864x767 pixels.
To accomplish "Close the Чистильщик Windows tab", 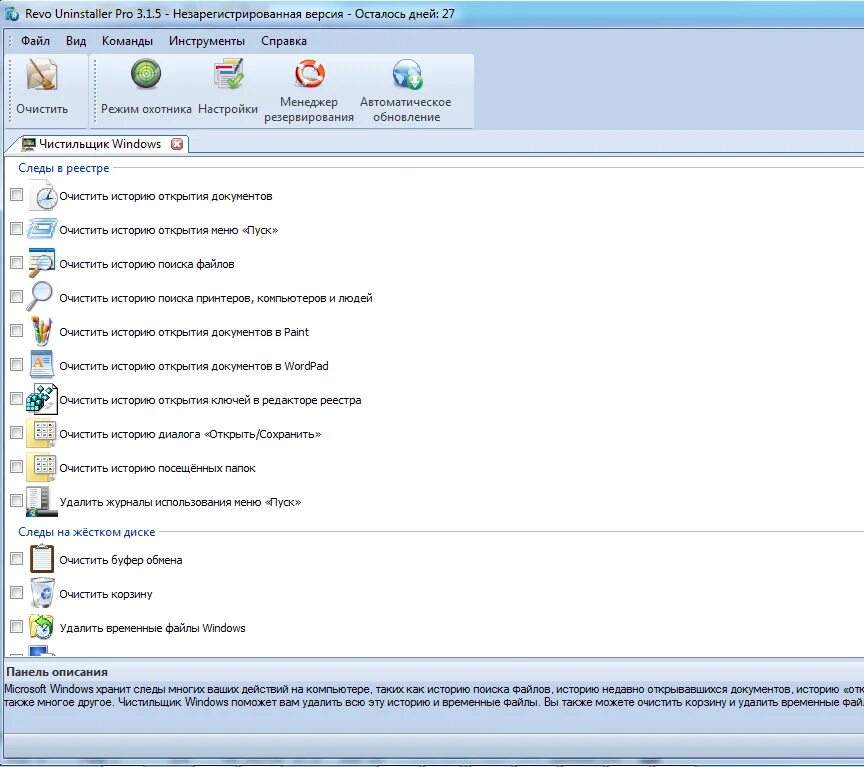I will [x=177, y=144].
